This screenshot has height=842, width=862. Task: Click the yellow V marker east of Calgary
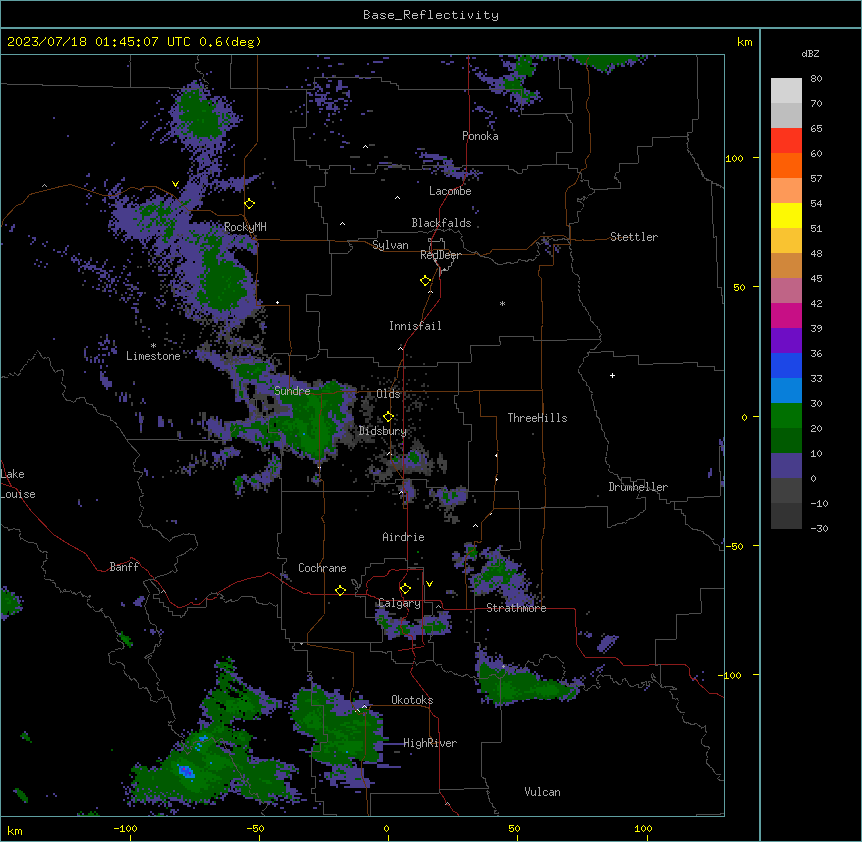(429, 584)
